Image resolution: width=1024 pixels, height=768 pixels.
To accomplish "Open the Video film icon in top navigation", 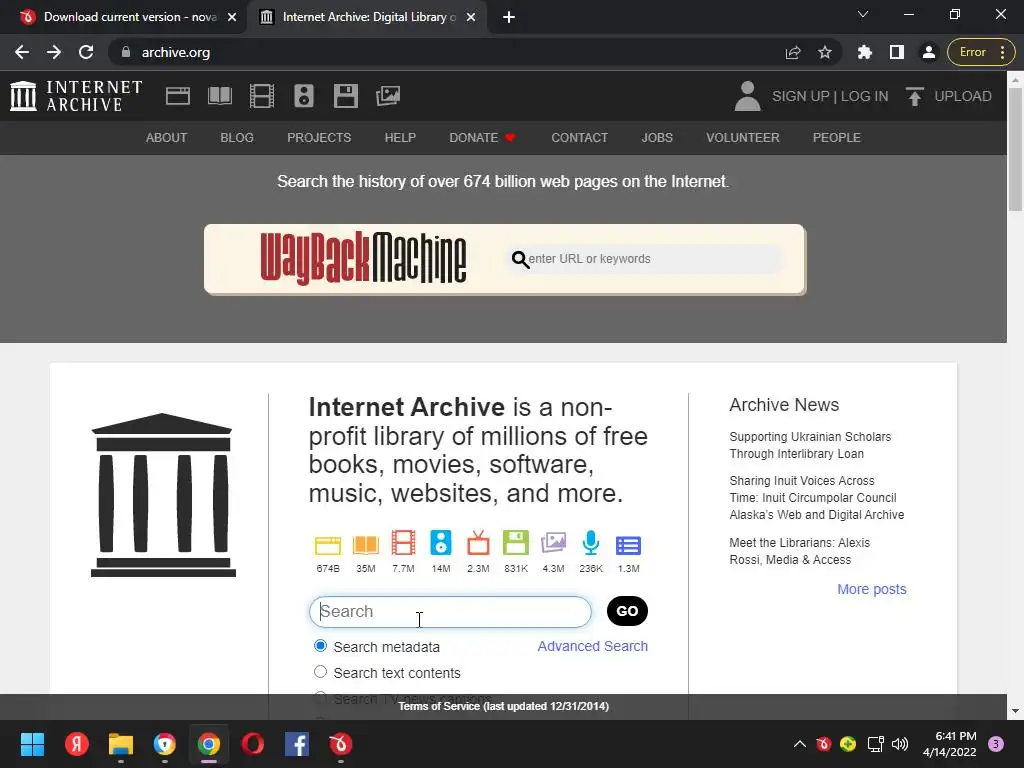I will [x=262, y=96].
